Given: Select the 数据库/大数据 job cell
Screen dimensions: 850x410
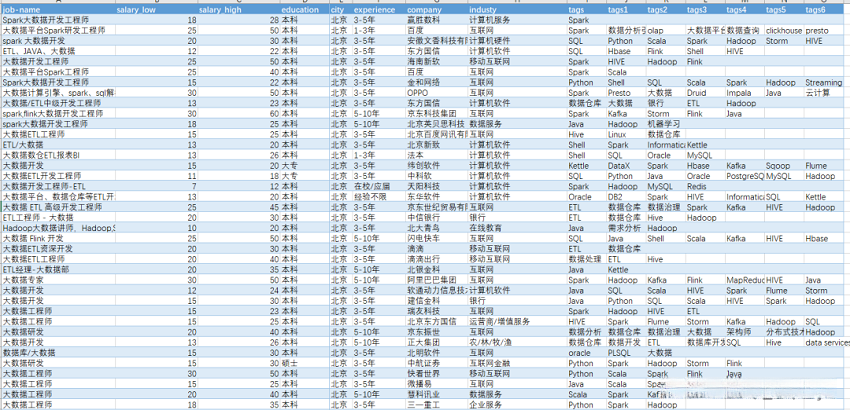Looking at the screenshot, I should tap(57, 353).
